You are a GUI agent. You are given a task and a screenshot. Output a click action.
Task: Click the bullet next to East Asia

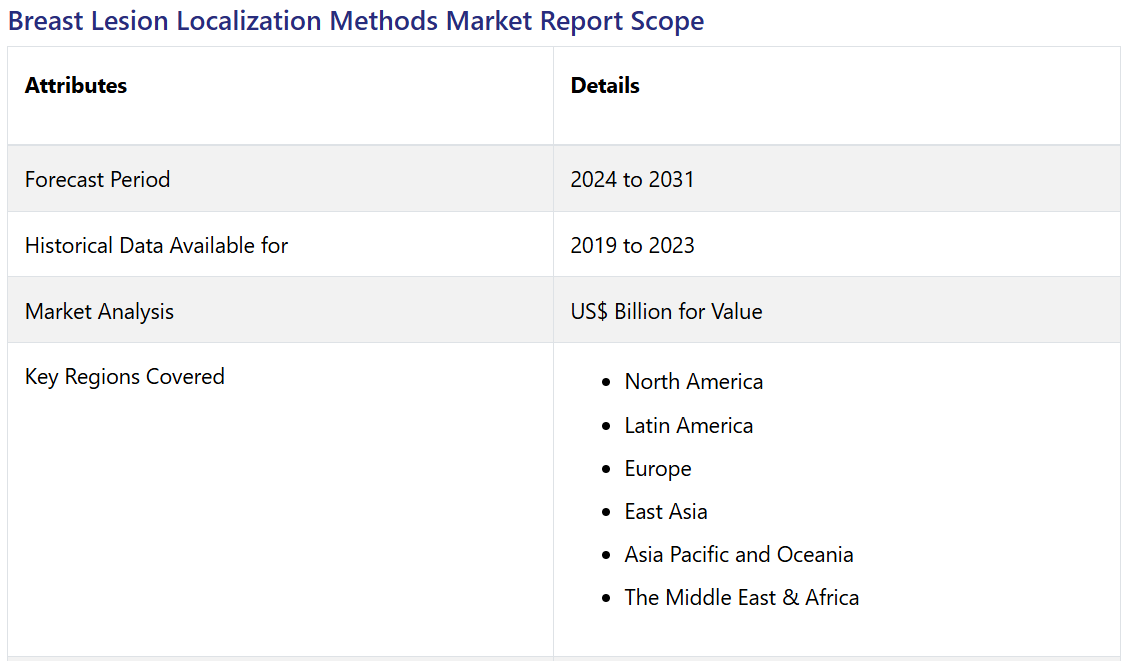[x=606, y=513]
